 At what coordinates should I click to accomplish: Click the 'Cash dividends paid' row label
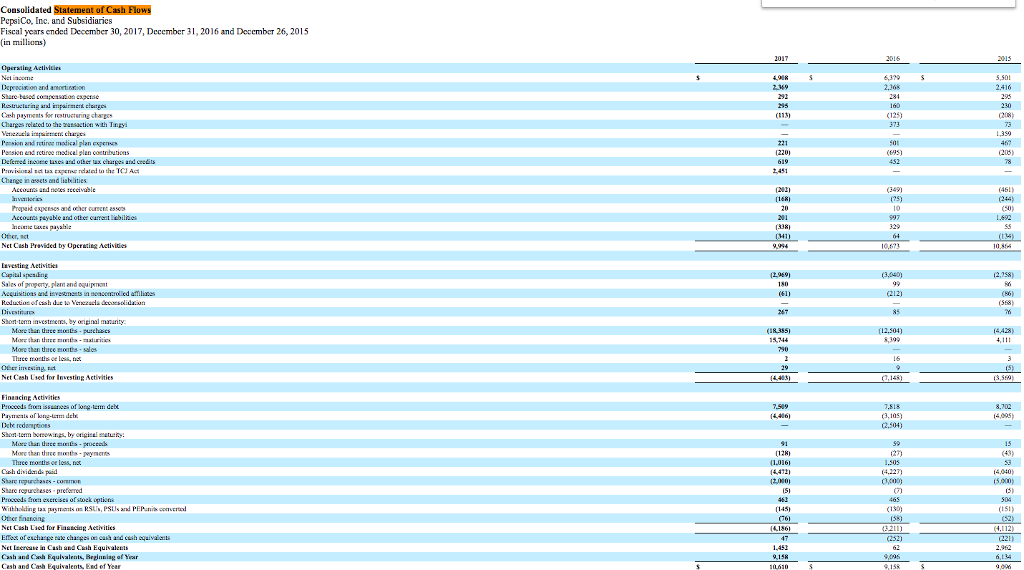click(29, 471)
